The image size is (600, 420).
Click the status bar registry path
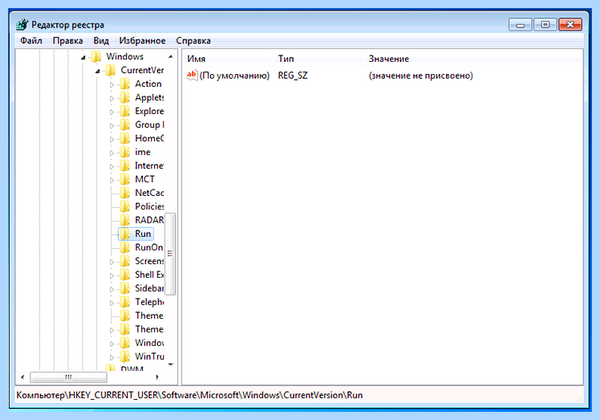(x=189, y=395)
